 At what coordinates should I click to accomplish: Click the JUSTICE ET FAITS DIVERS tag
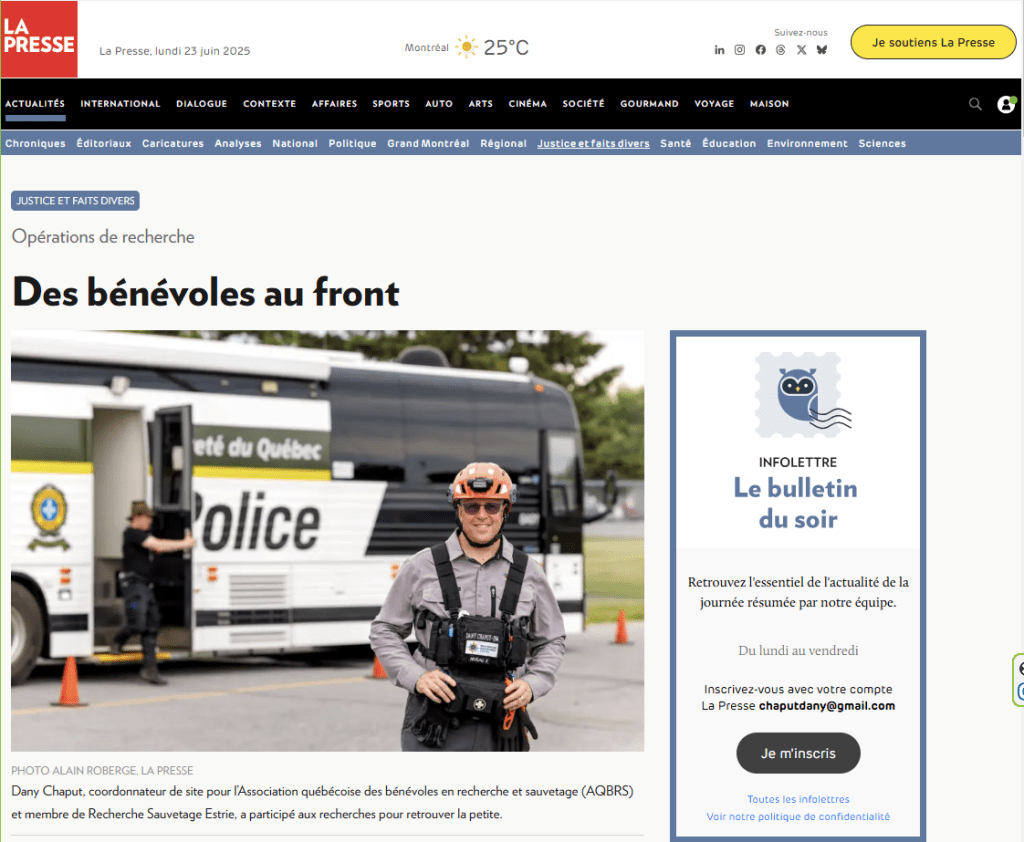point(75,201)
